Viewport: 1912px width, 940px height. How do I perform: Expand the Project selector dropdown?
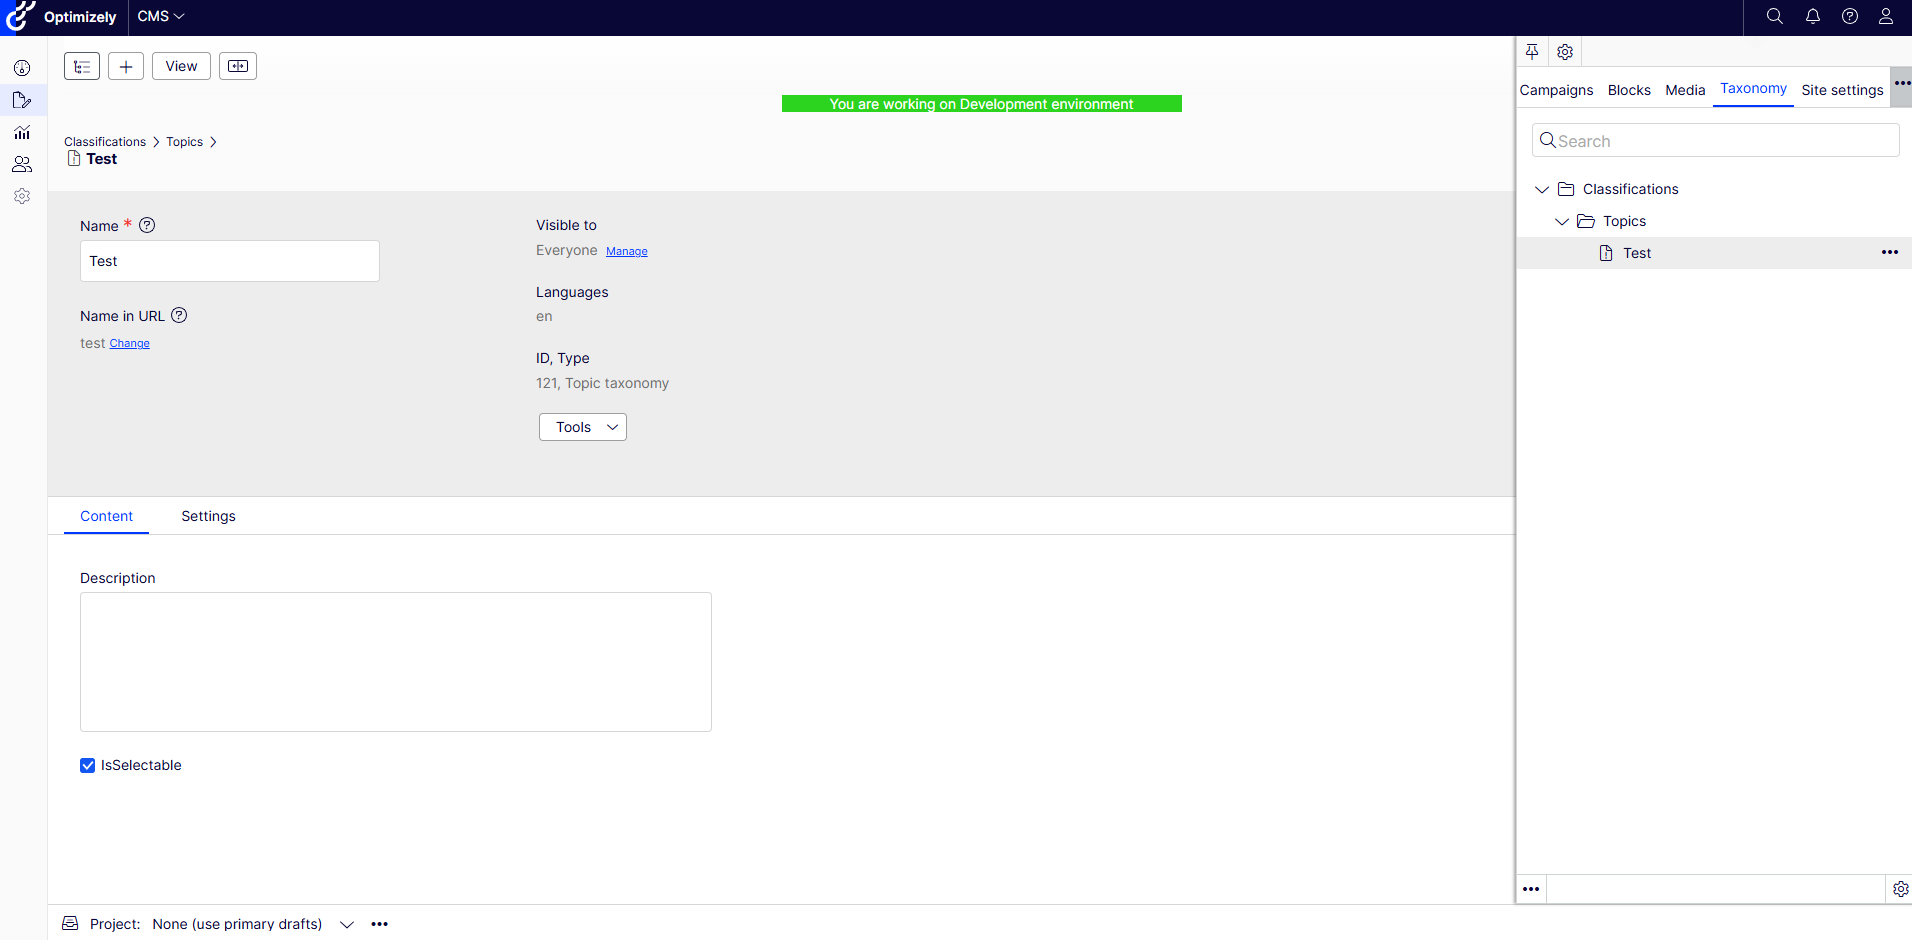coord(347,924)
